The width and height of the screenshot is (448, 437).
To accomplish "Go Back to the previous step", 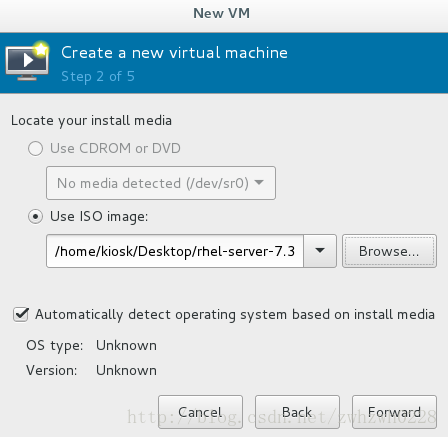I will 297,412.
